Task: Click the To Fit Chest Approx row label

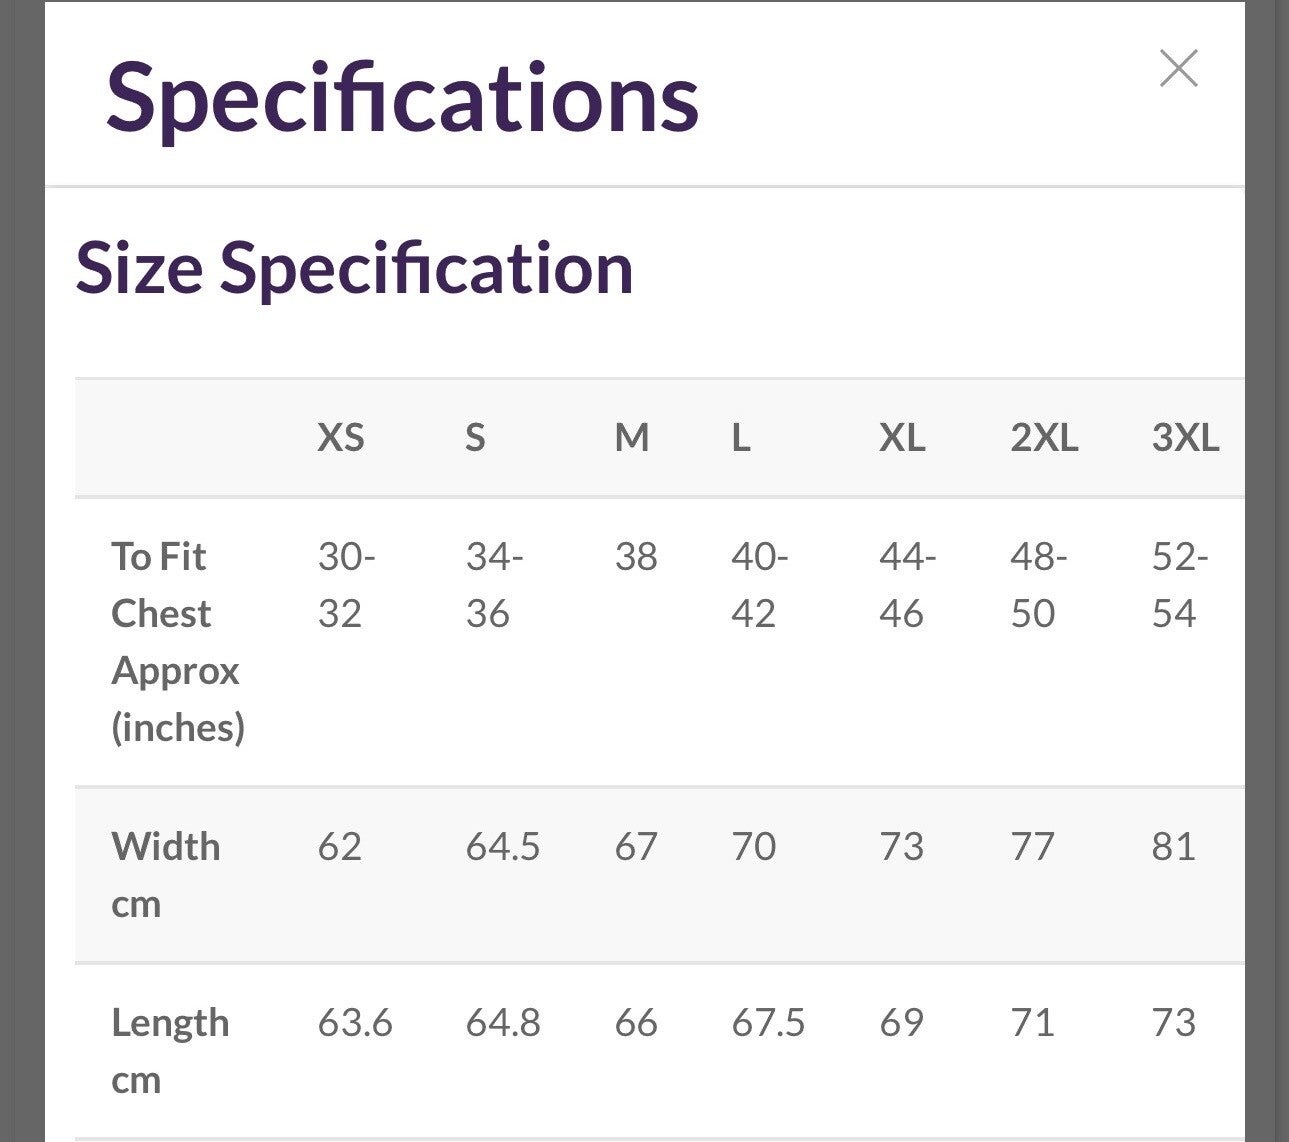Action: [x=178, y=641]
